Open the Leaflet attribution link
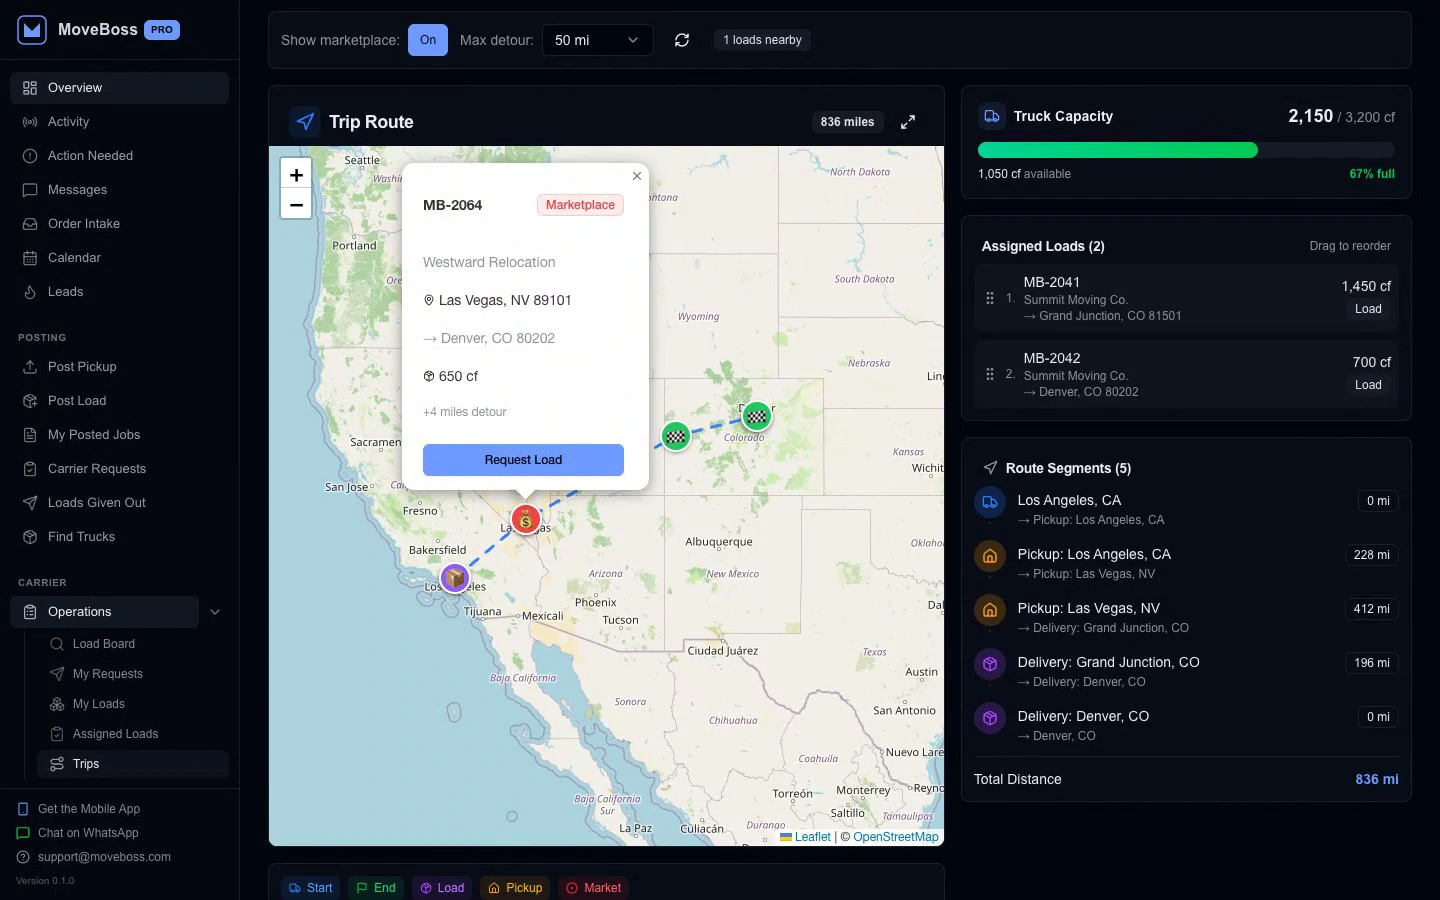This screenshot has height=900, width=1440. click(x=806, y=837)
